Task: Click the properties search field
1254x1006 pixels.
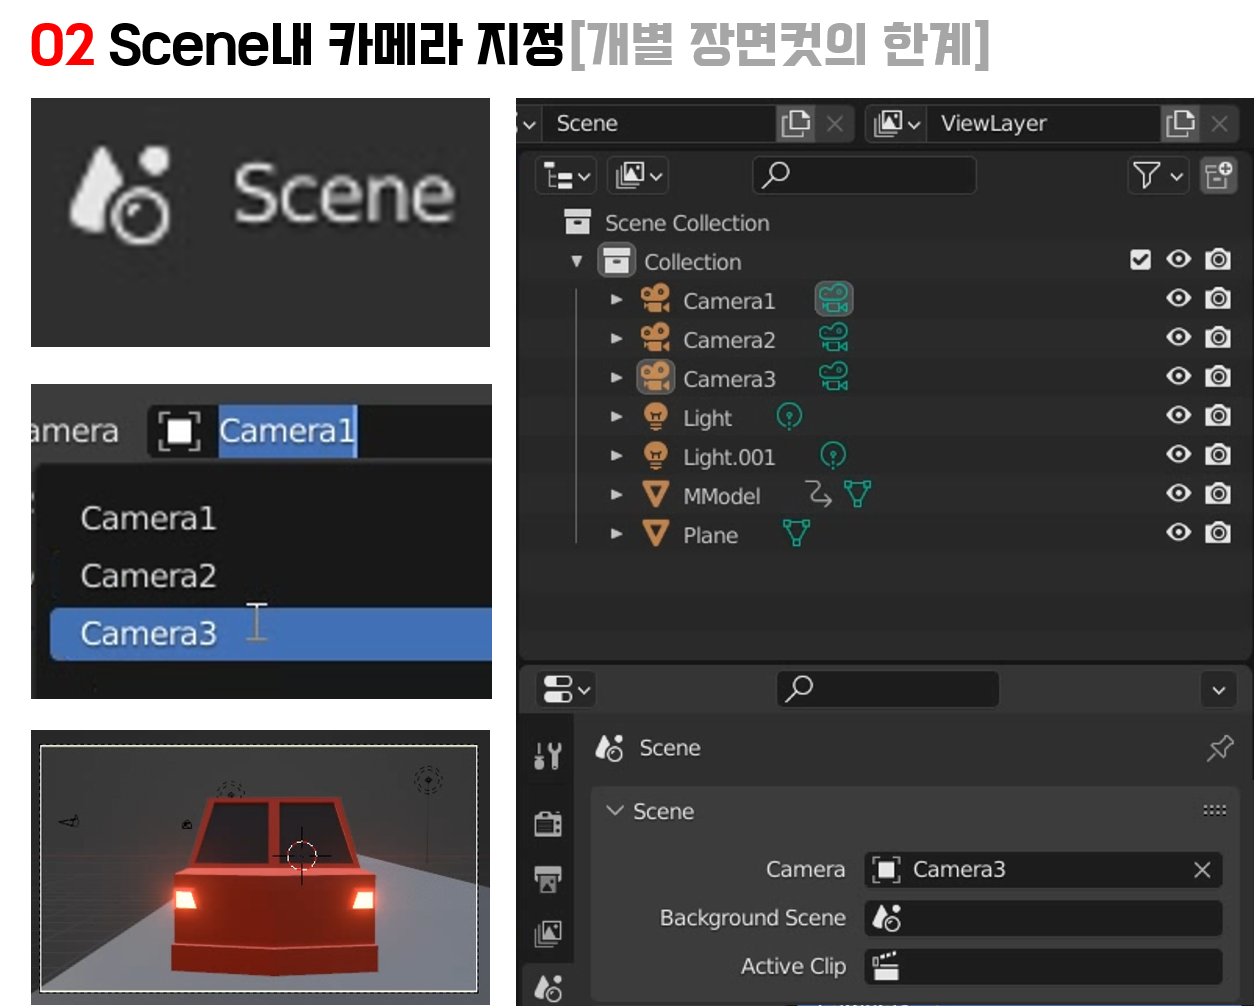Action: pyautogui.click(x=887, y=689)
